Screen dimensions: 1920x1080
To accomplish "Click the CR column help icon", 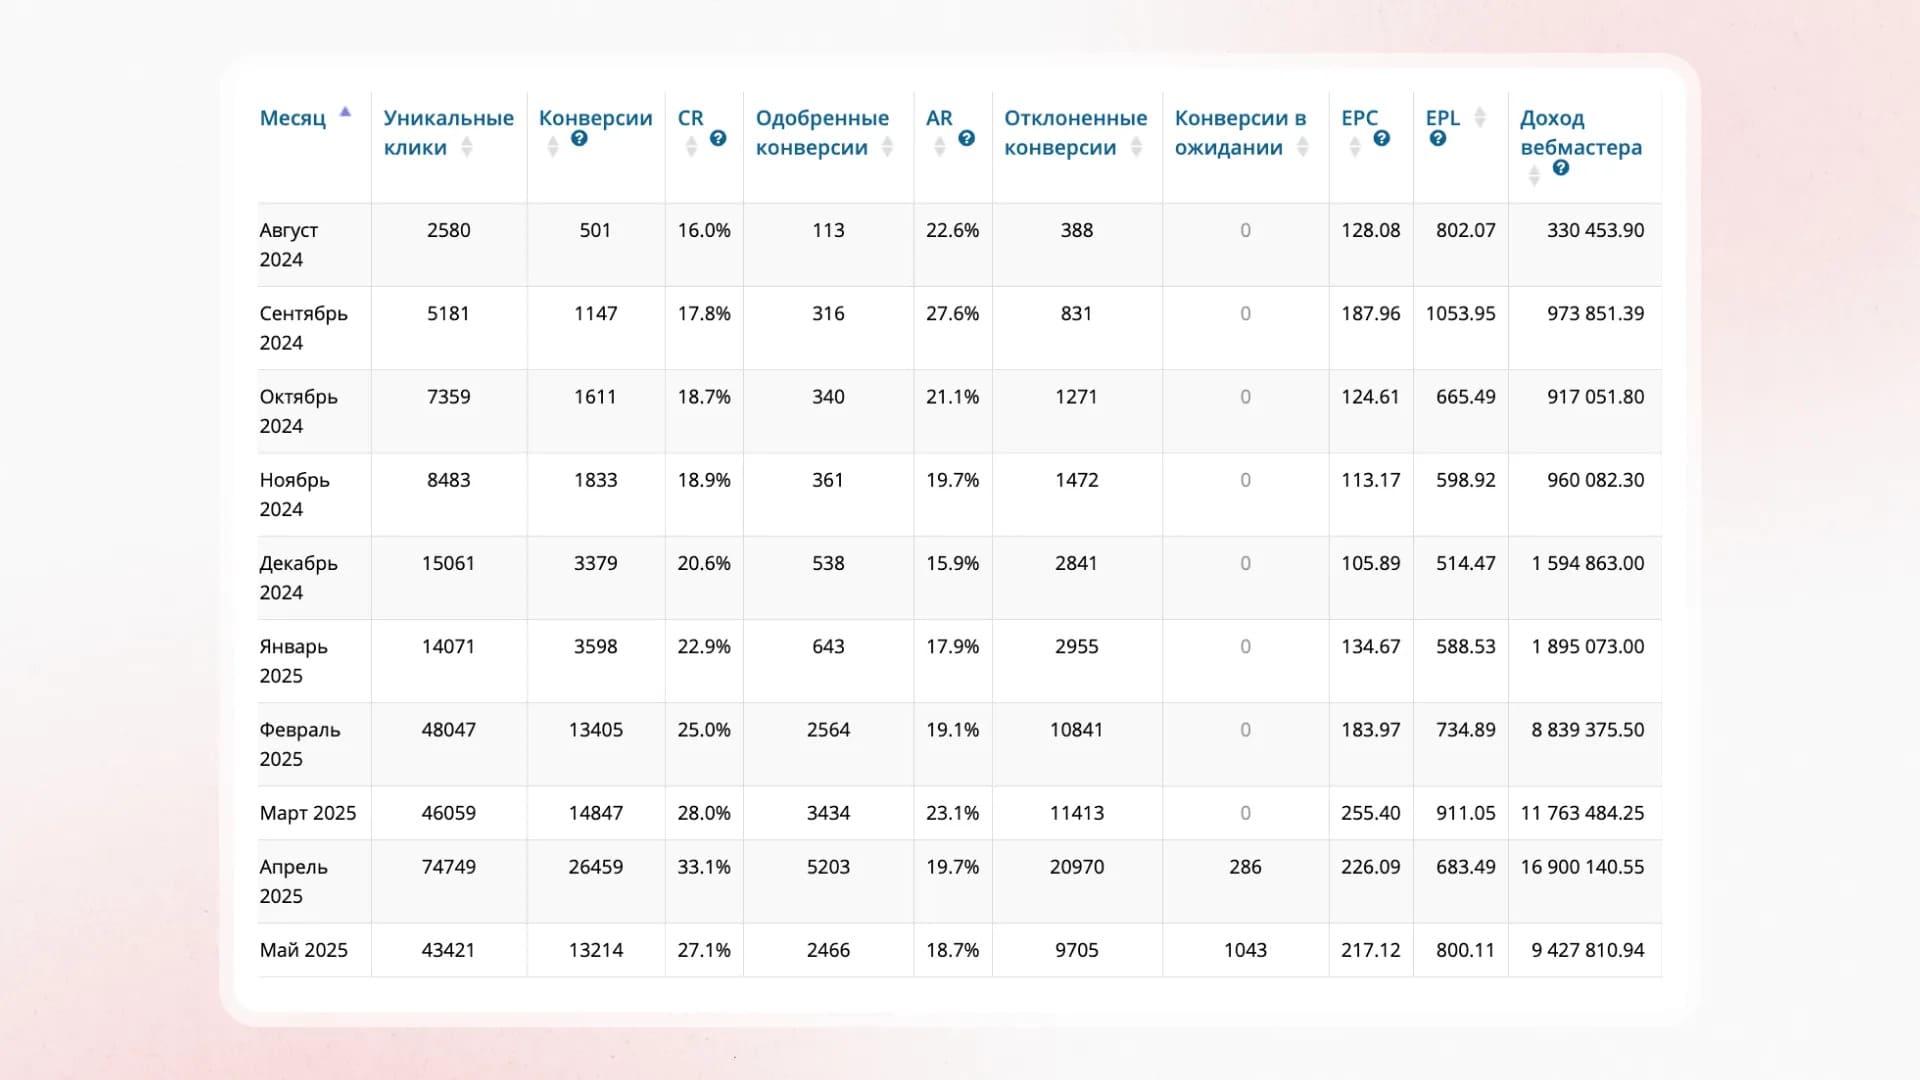I will click(718, 139).
